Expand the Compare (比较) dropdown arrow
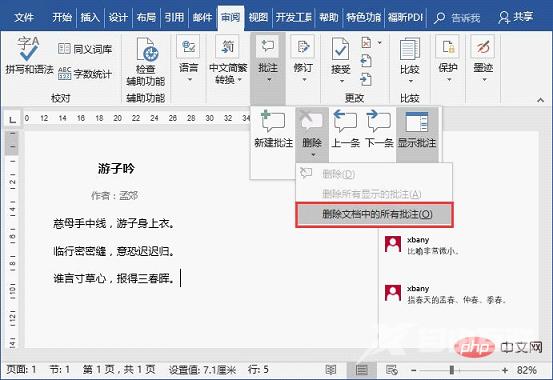 [x=410, y=81]
